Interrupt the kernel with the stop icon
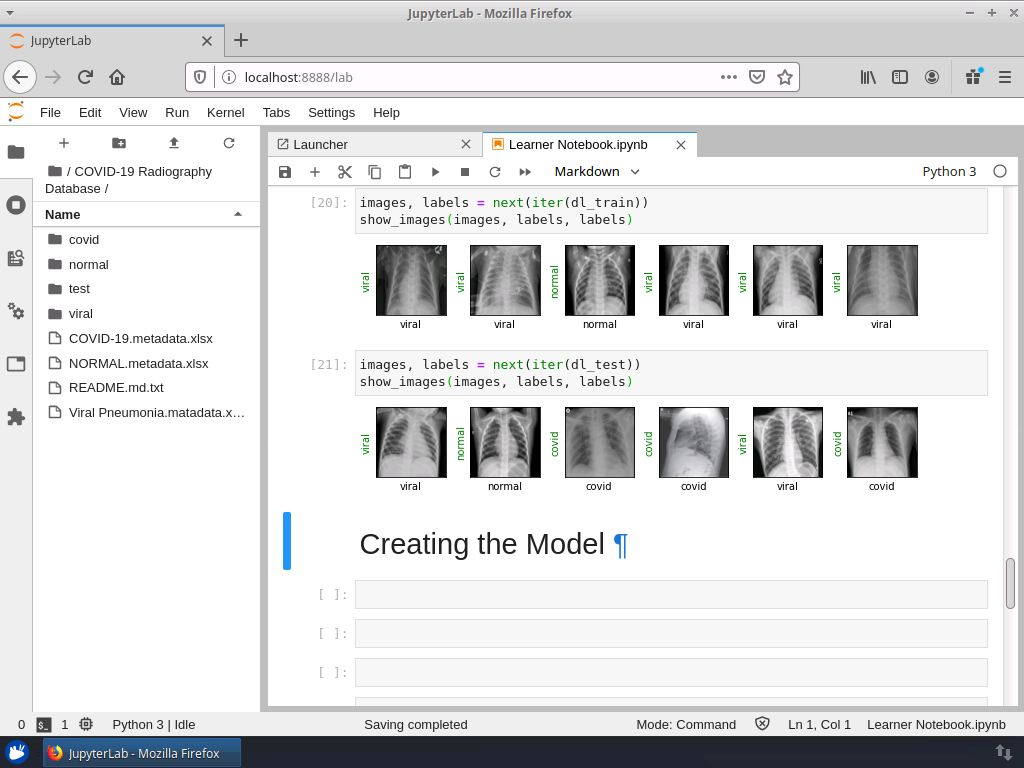1024x768 pixels. pos(465,172)
